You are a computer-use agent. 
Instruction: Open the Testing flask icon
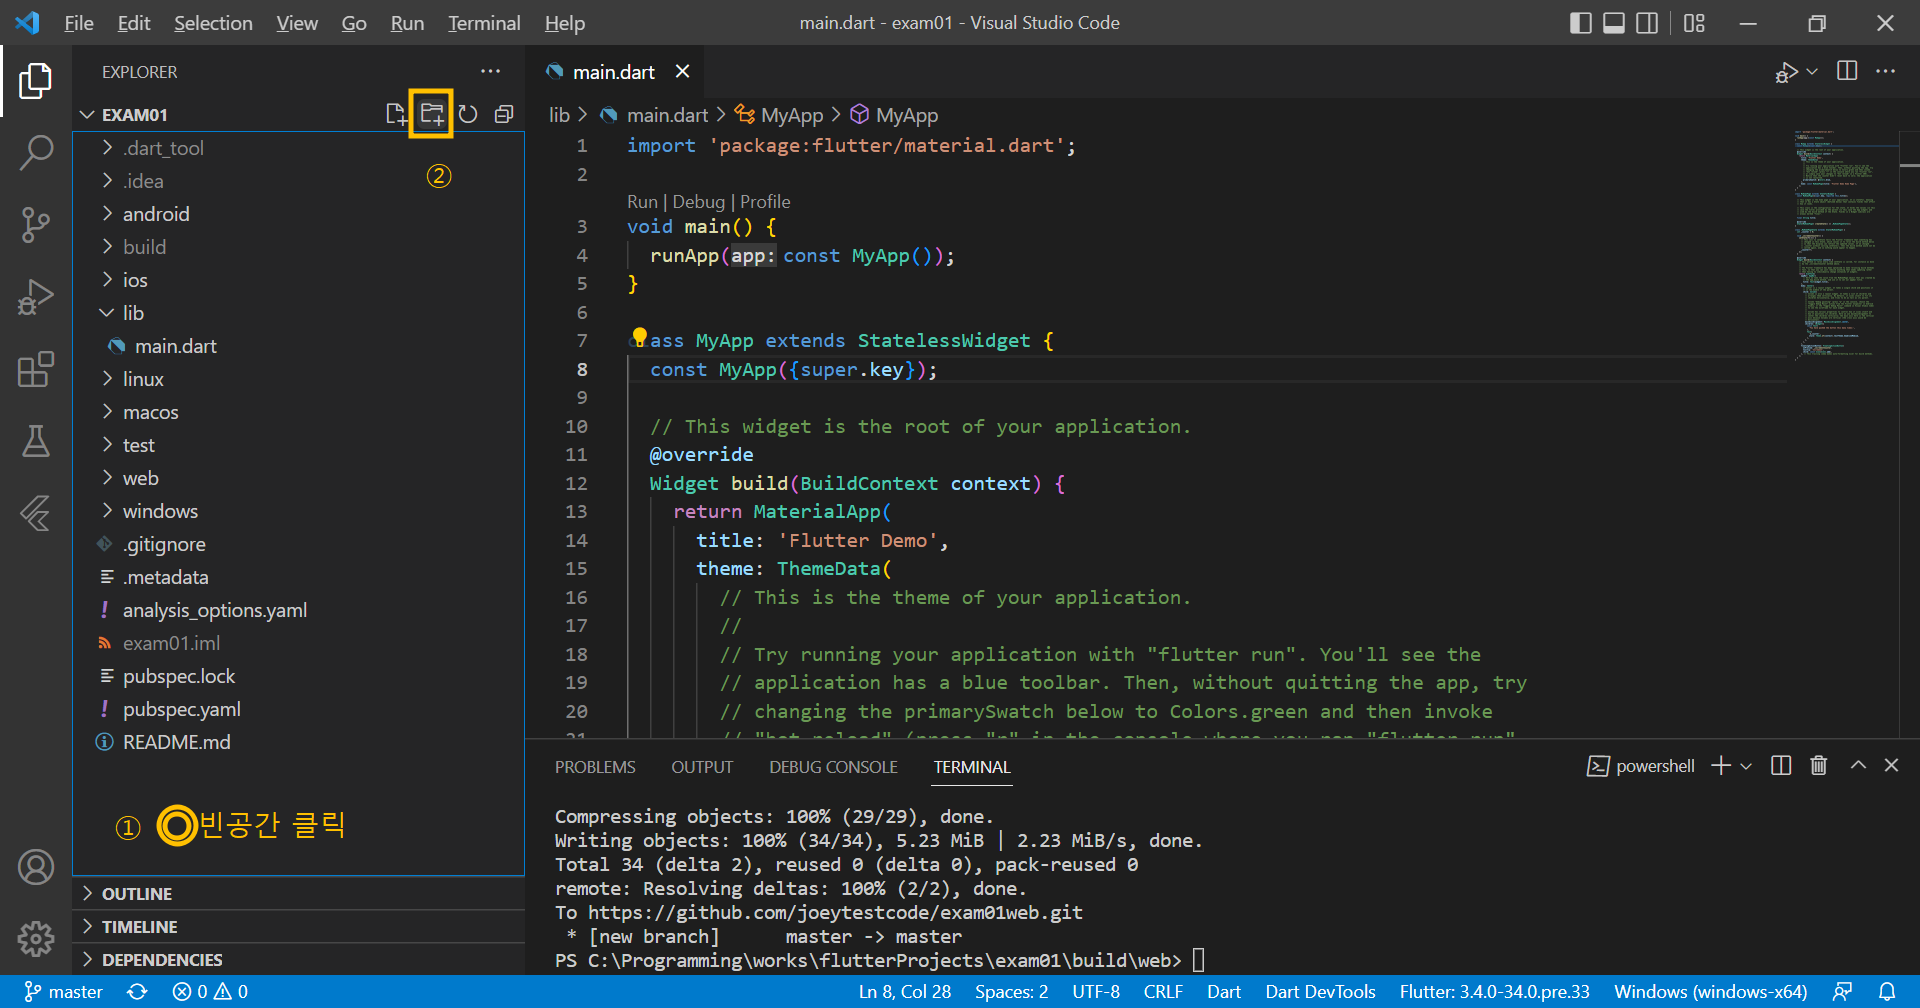coord(36,441)
